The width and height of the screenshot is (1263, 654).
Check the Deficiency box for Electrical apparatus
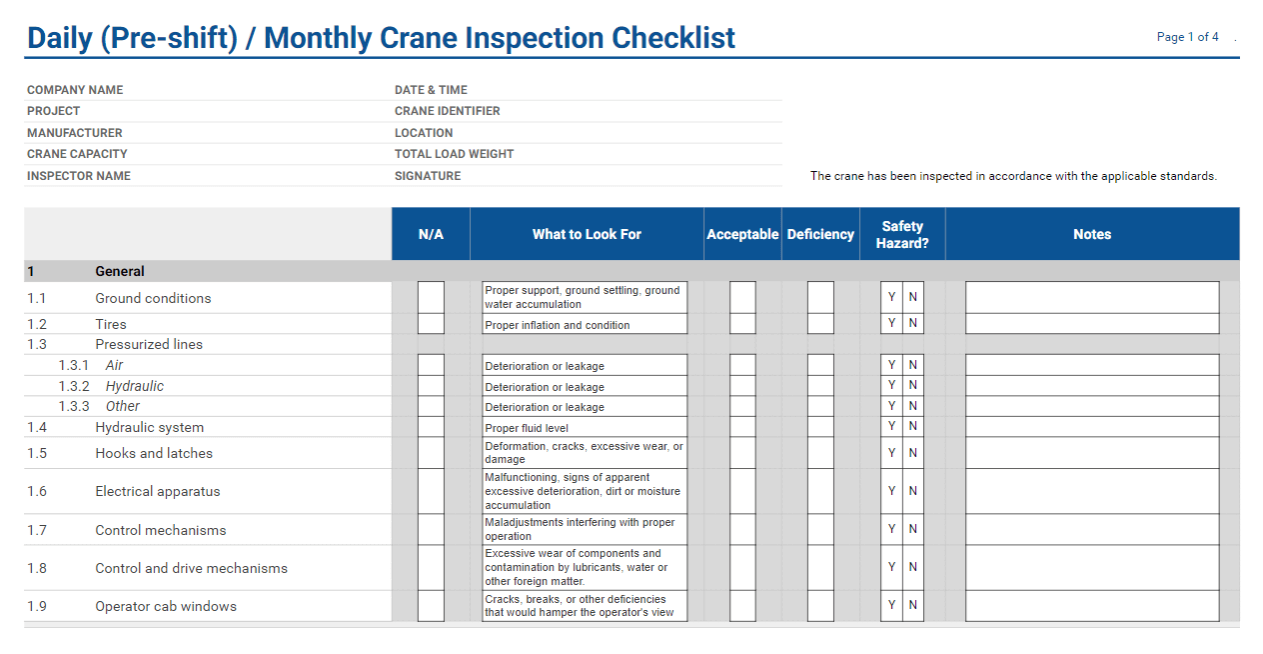click(821, 491)
